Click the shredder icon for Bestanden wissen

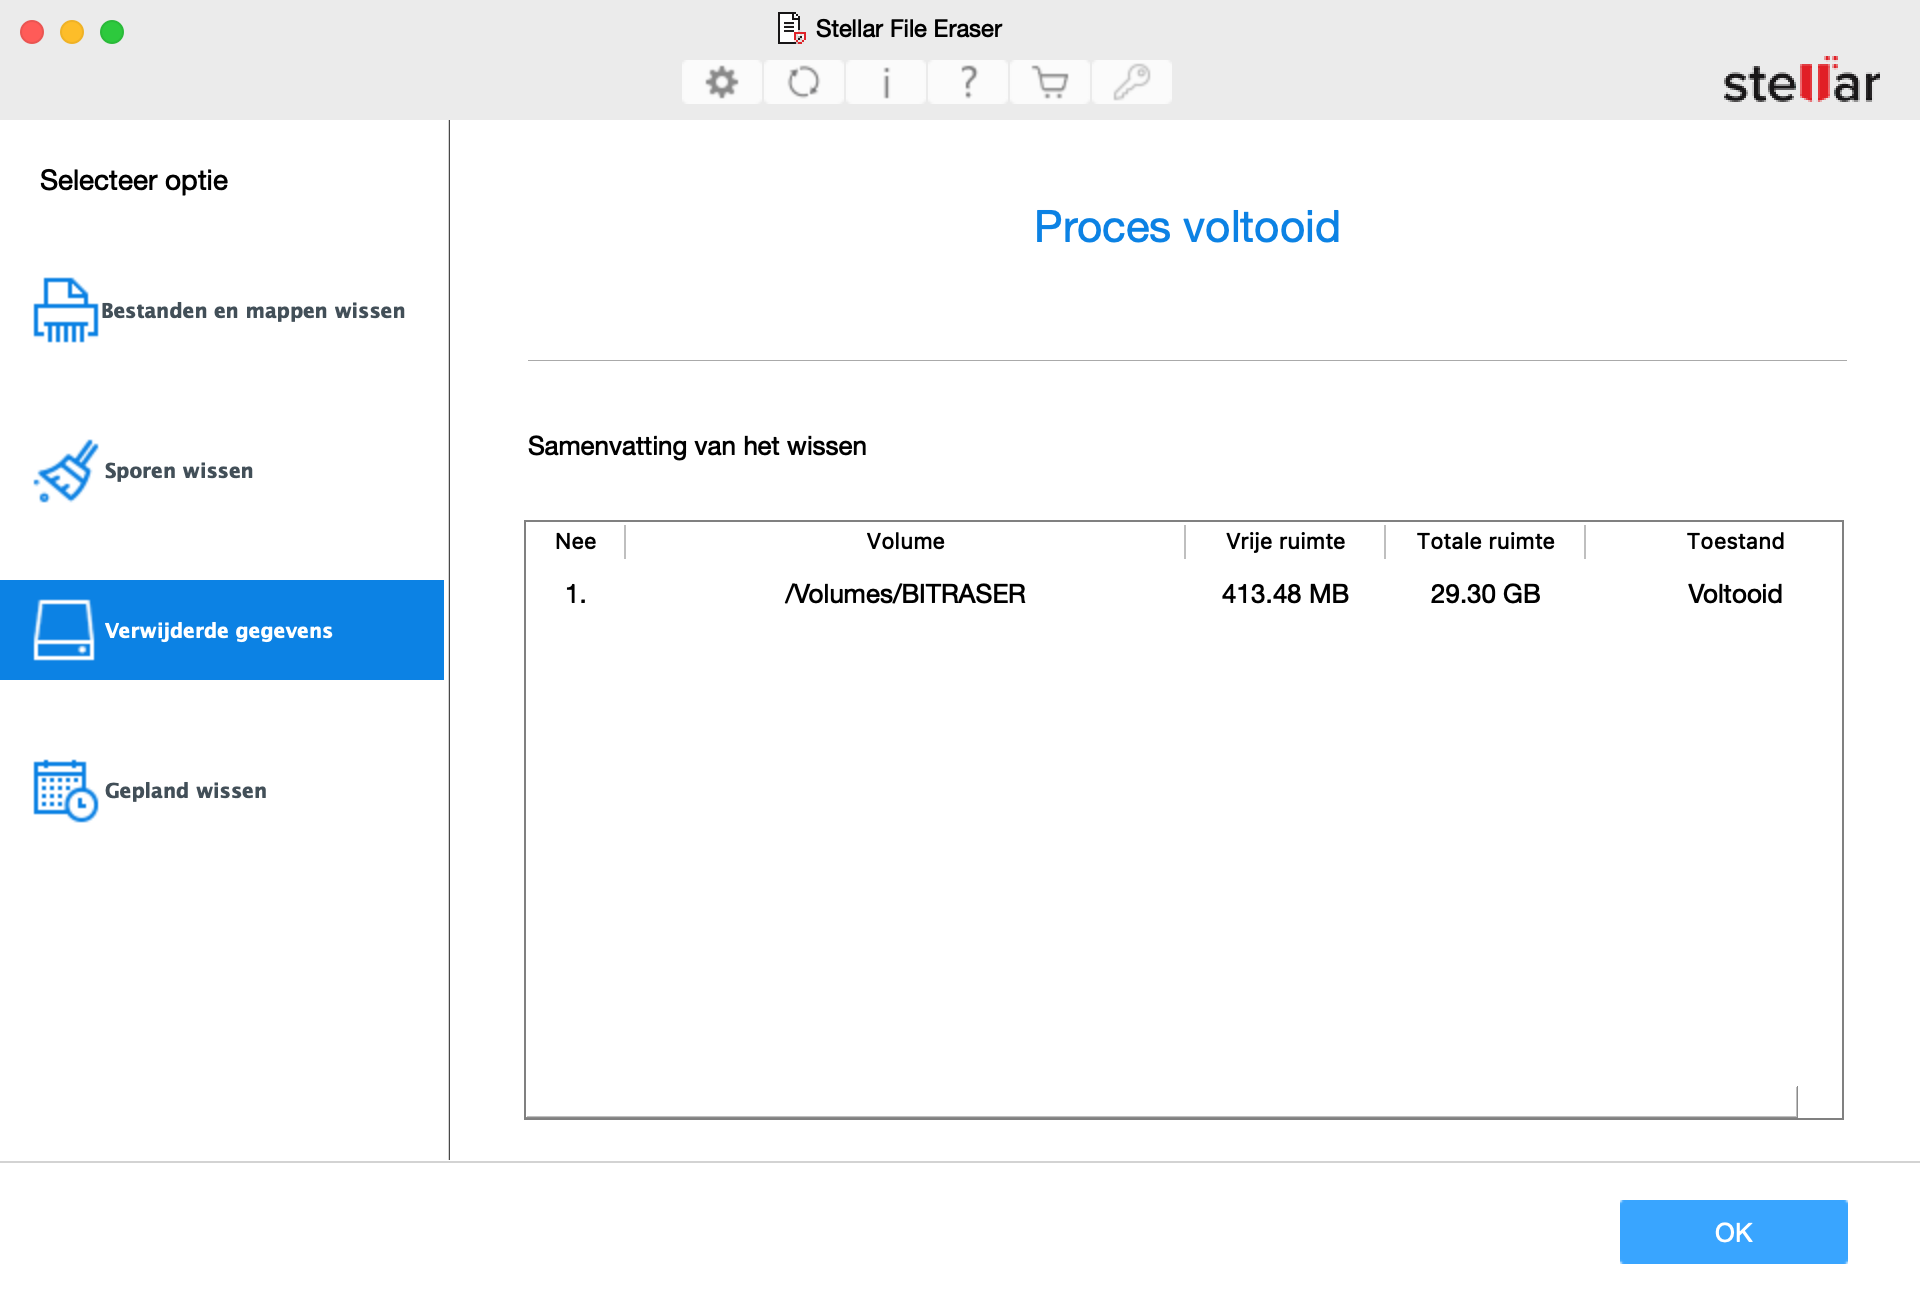coord(65,310)
